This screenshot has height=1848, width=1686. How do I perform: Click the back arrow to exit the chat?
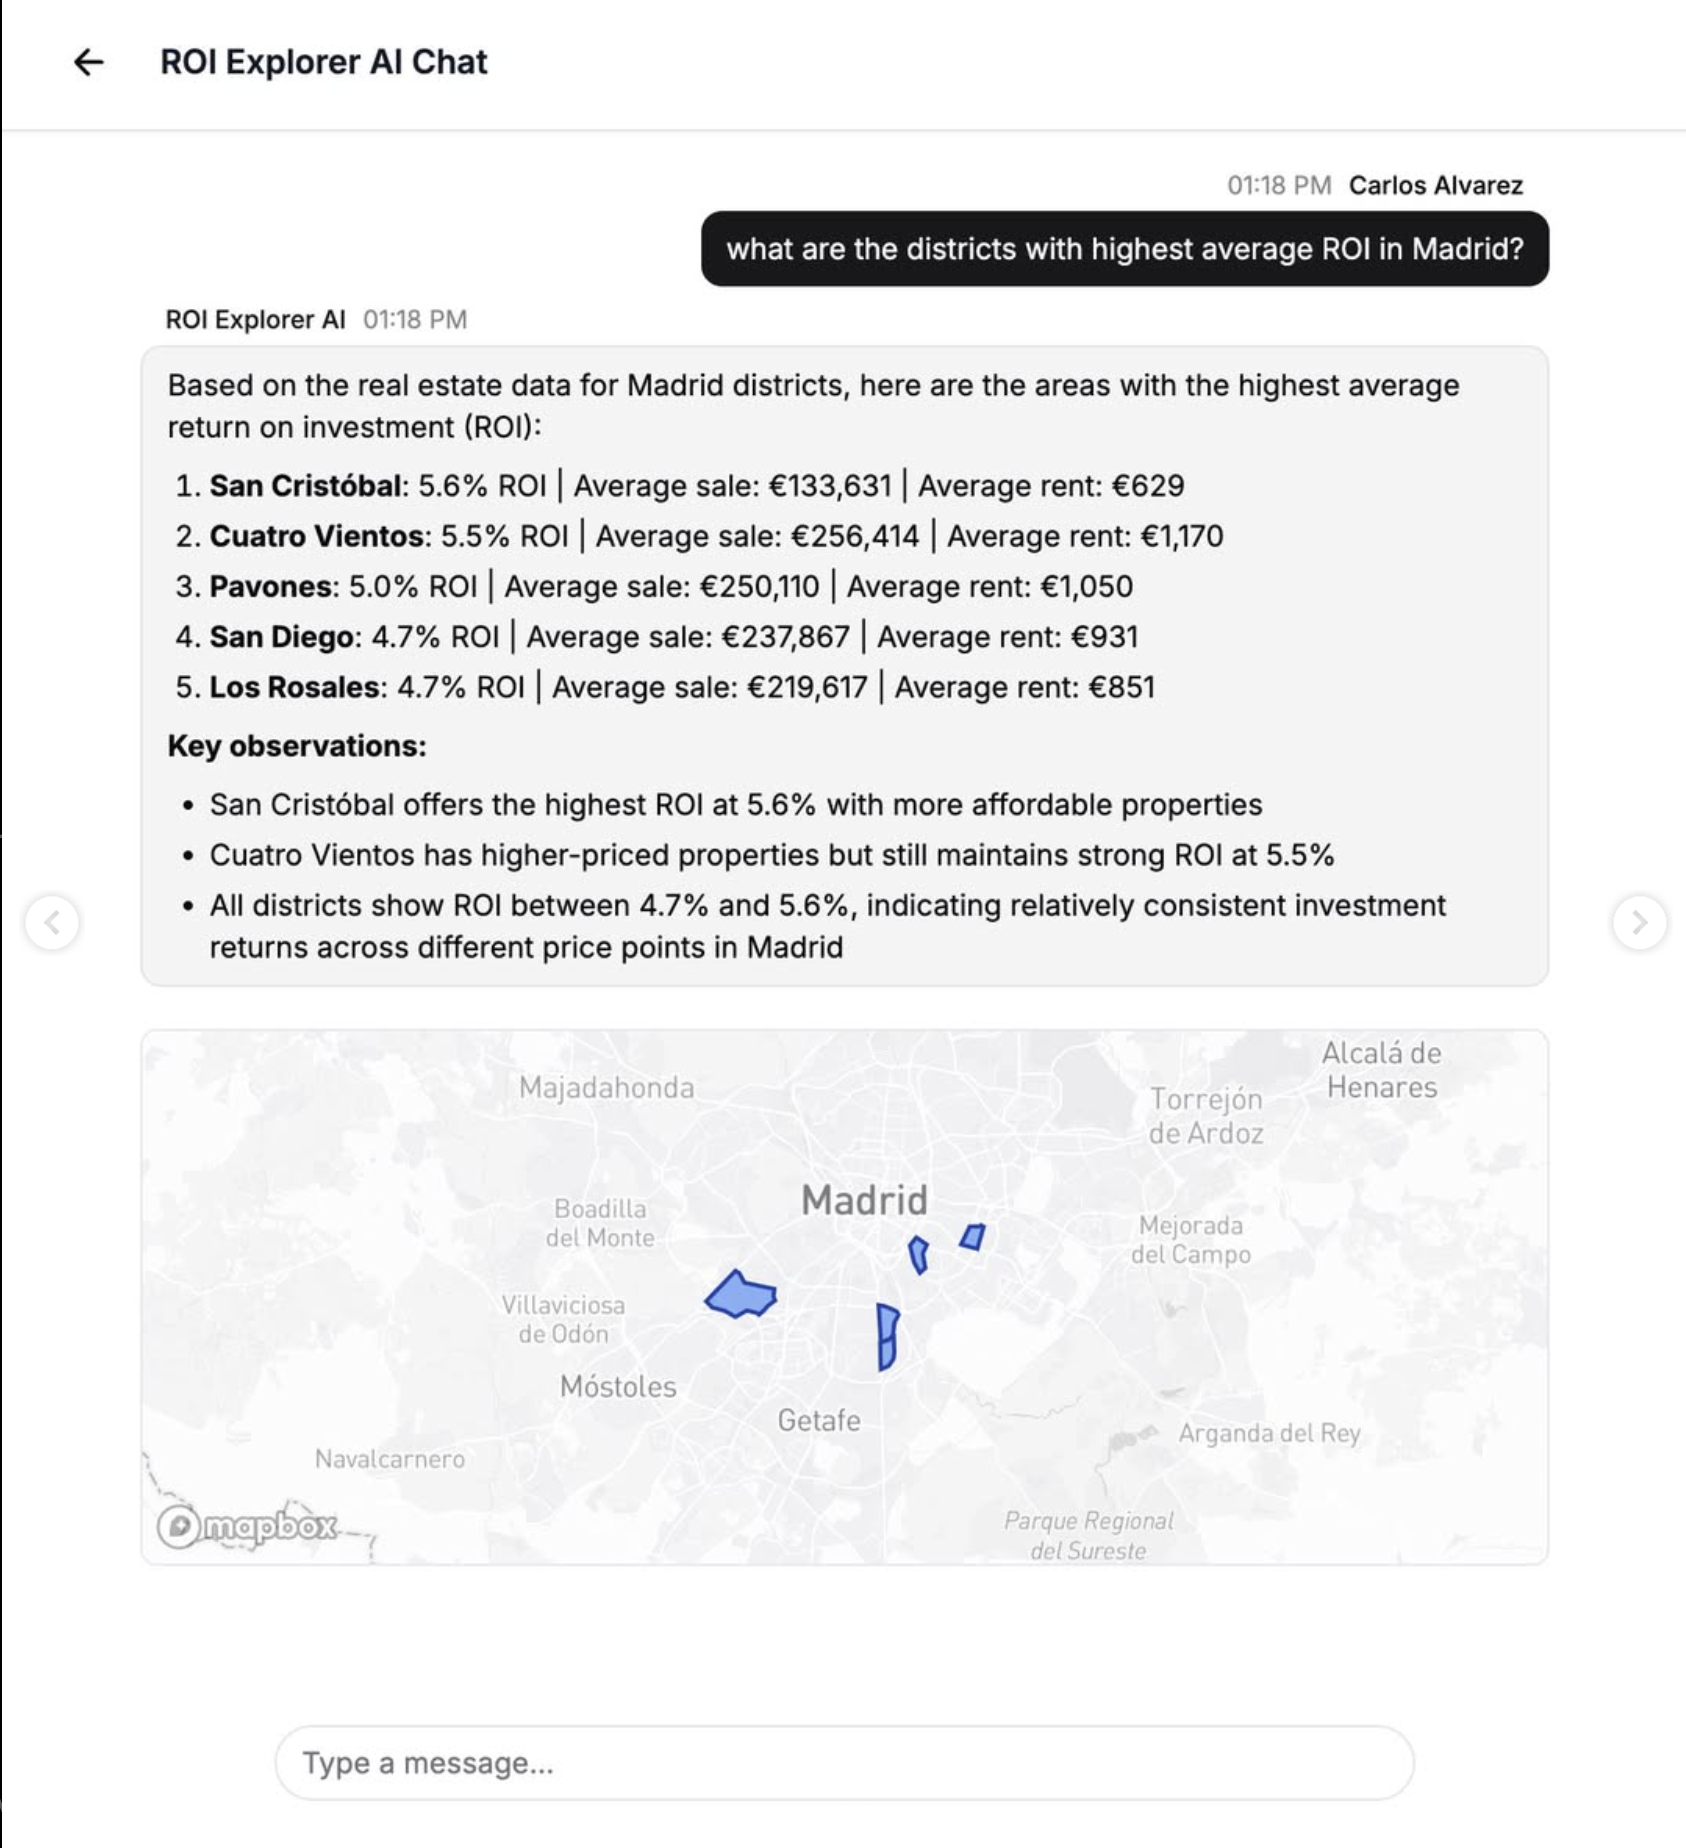tap(88, 63)
